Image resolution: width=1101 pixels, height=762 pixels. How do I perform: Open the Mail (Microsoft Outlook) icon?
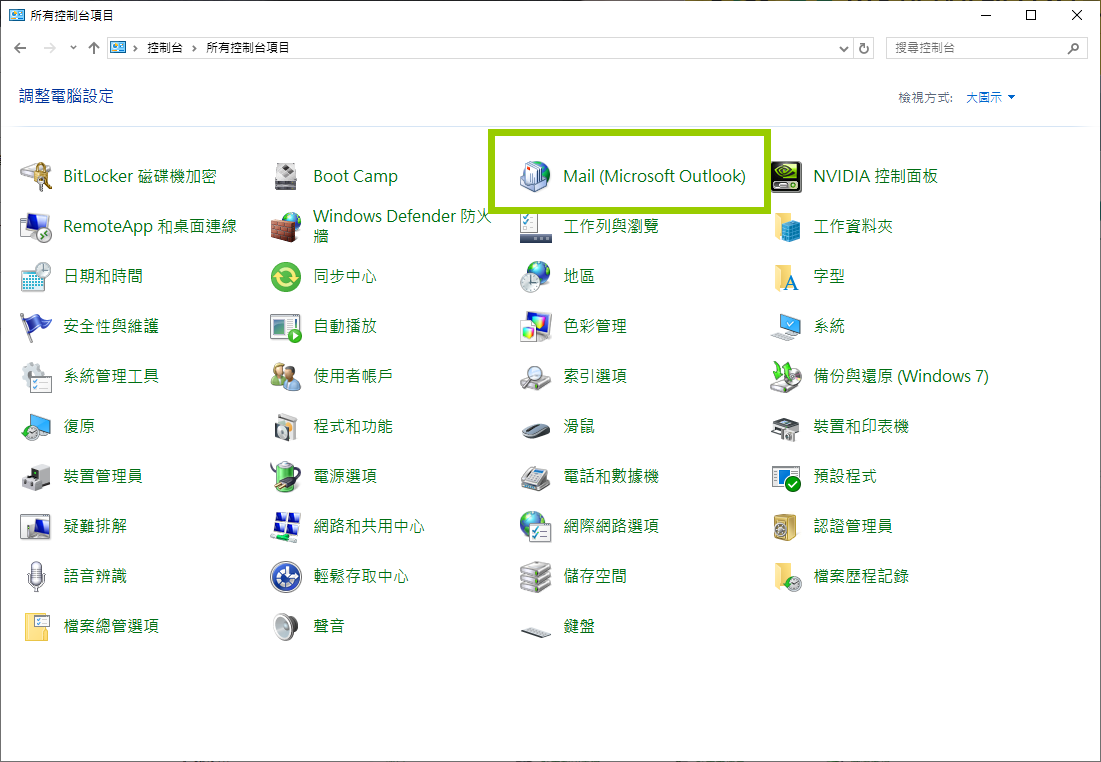[x=535, y=176]
